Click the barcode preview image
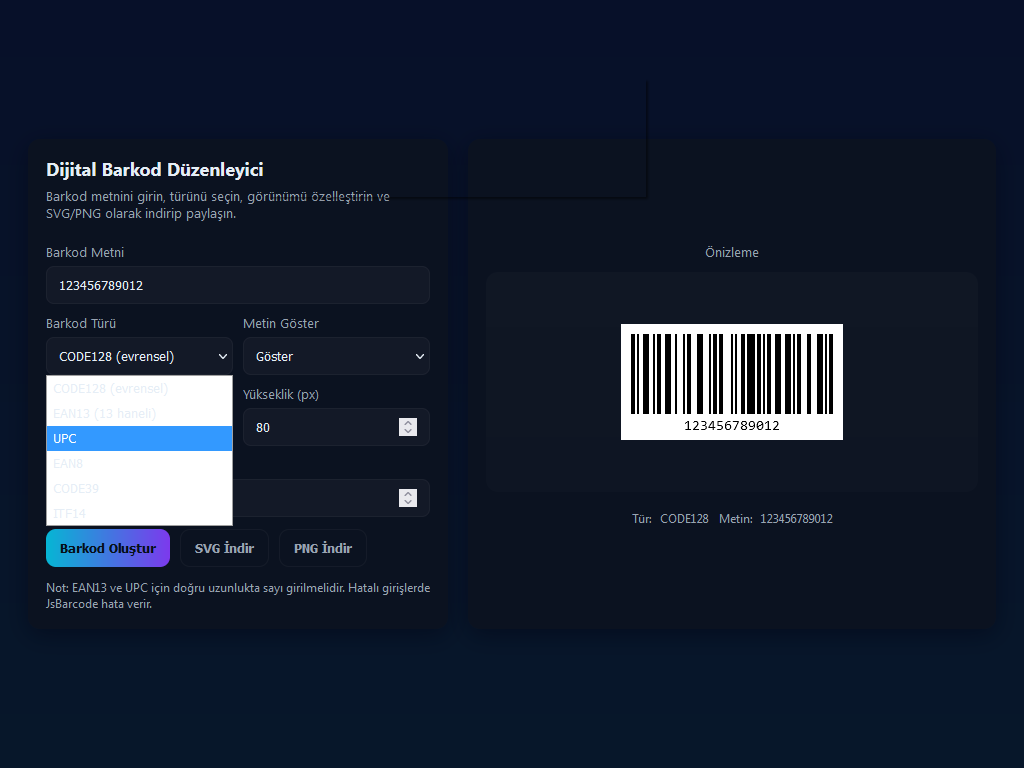The image size is (1024, 768). click(x=731, y=373)
